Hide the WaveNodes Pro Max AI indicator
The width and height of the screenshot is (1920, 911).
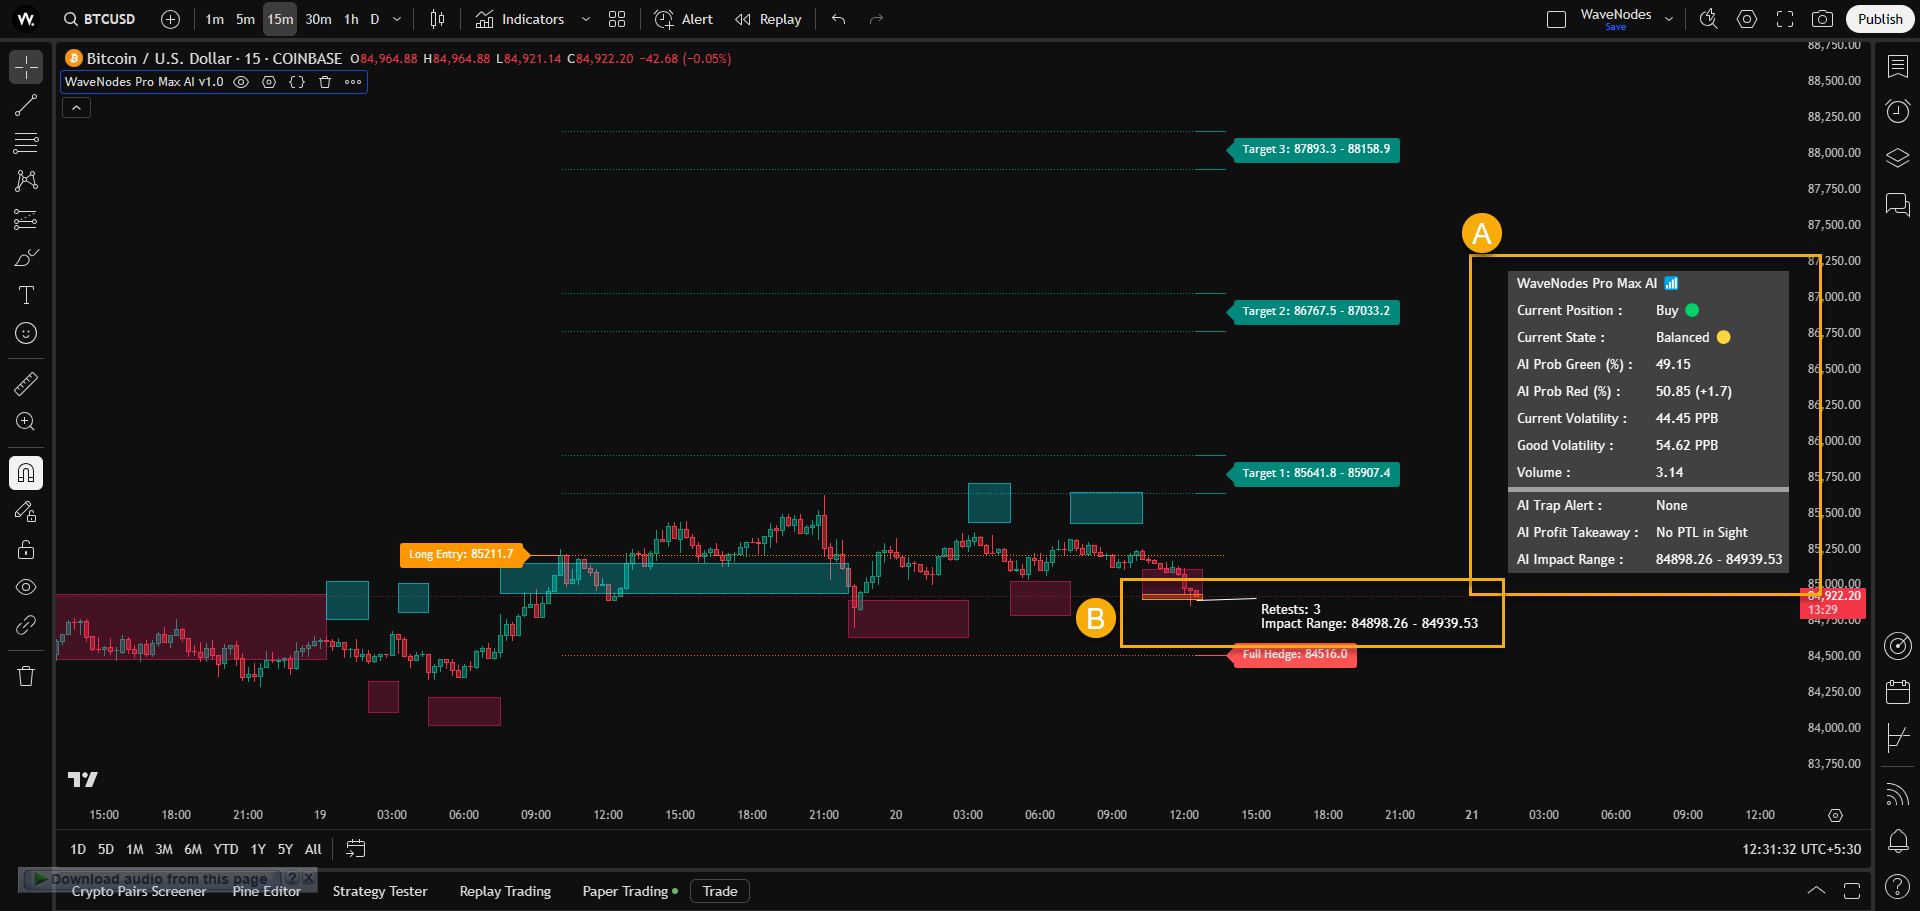click(x=241, y=82)
